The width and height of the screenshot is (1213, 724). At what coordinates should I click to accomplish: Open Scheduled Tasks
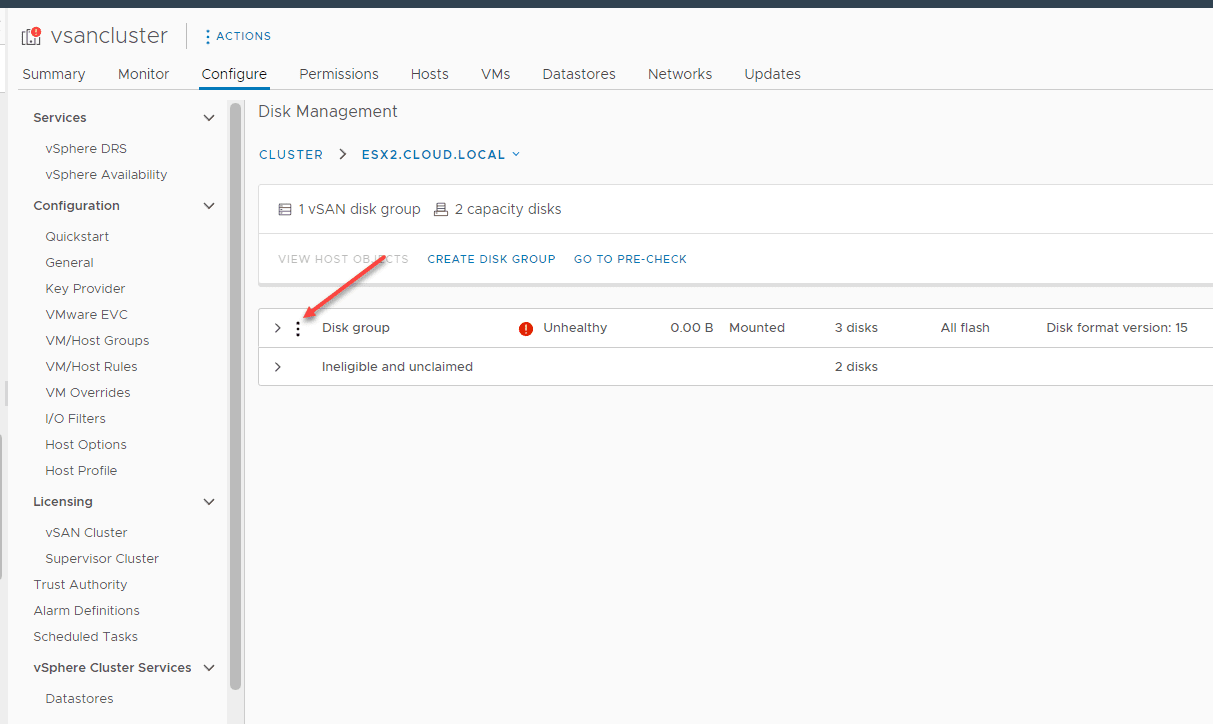pos(85,637)
